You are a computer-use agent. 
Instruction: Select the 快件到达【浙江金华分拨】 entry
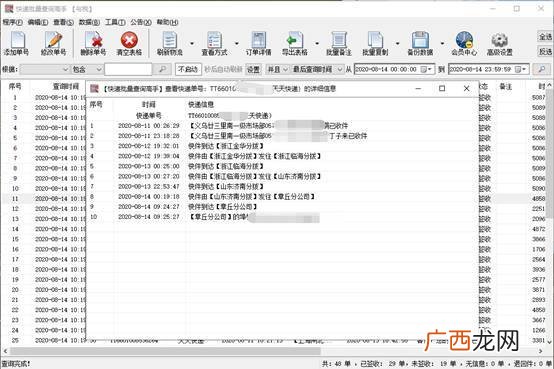click(x=226, y=146)
